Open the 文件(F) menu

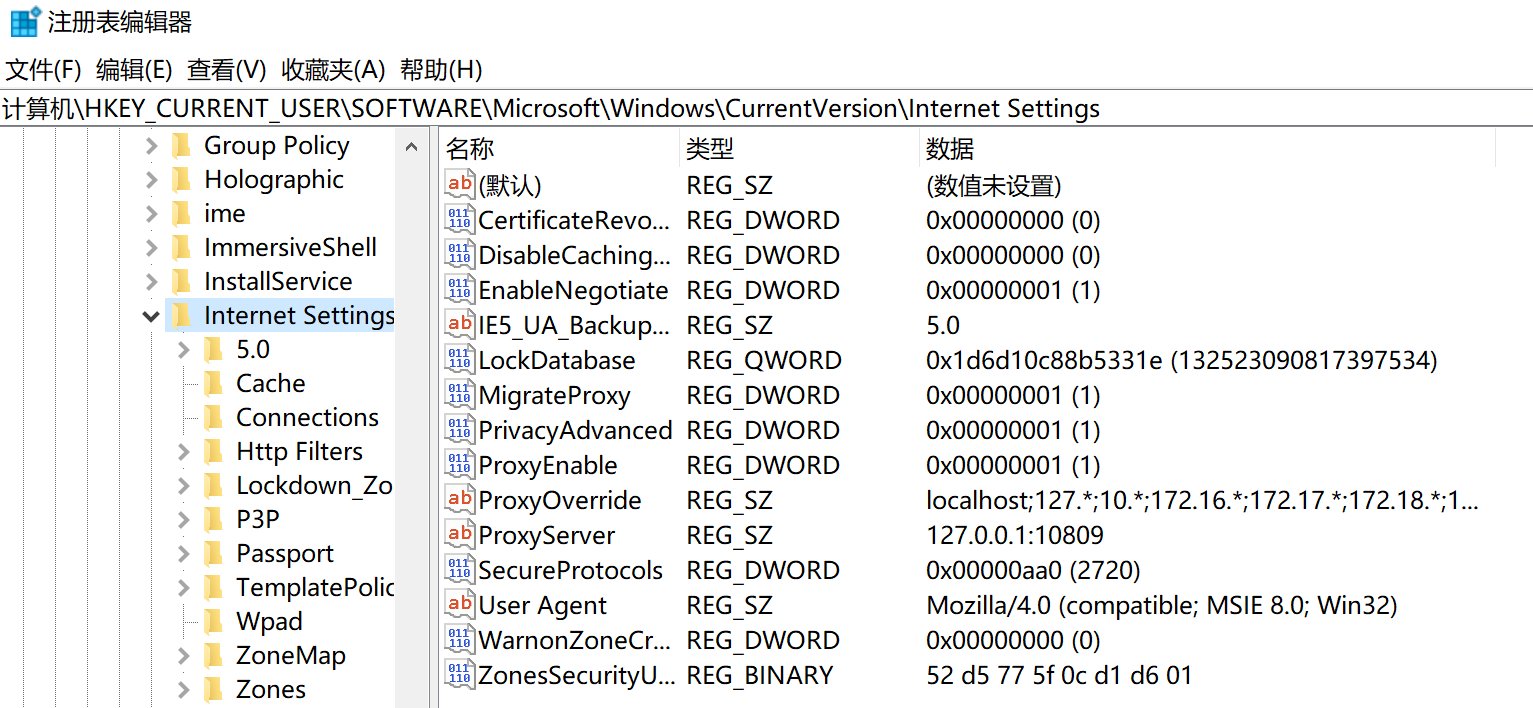tap(43, 70)
